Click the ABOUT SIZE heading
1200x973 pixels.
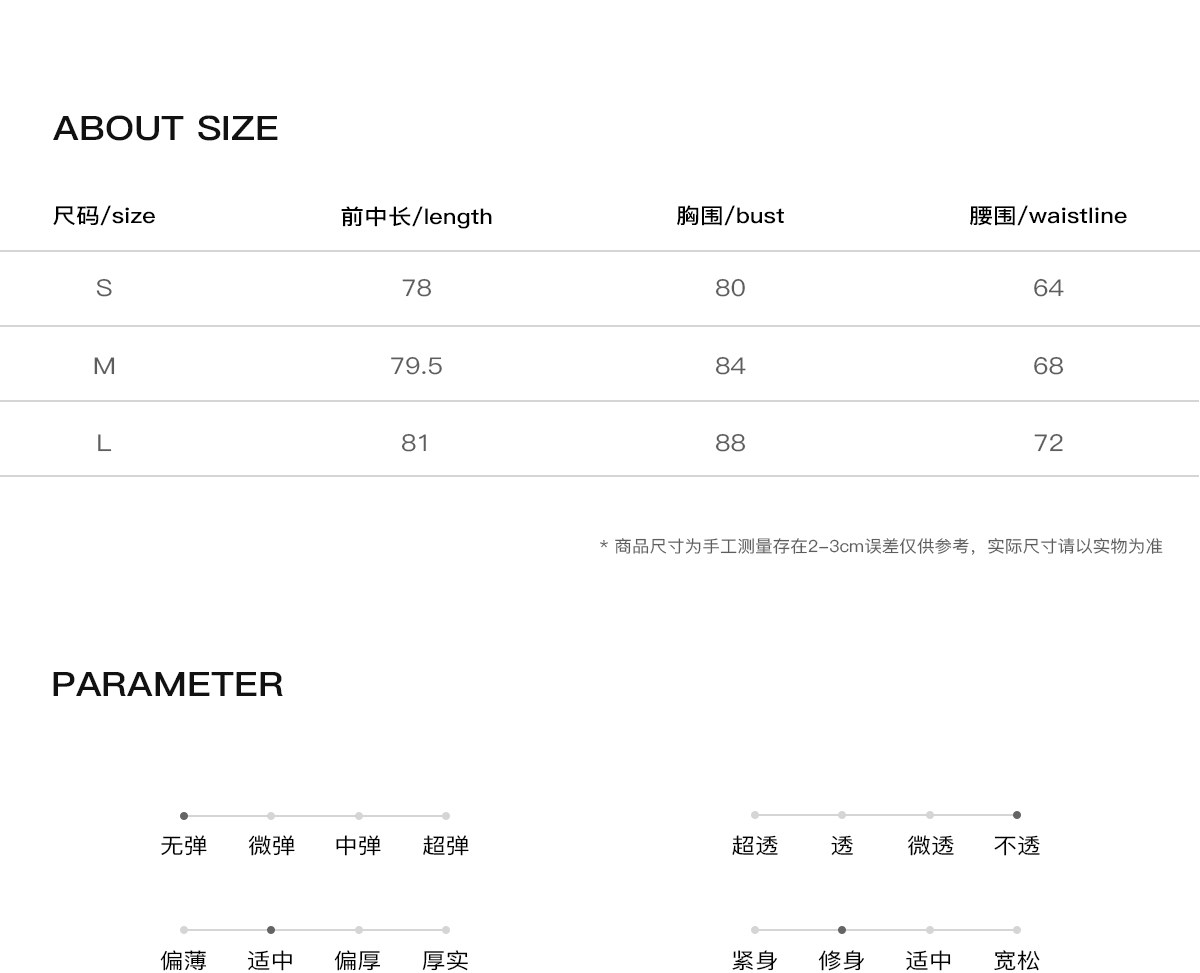pyautogui.click(x=165, y=128)
